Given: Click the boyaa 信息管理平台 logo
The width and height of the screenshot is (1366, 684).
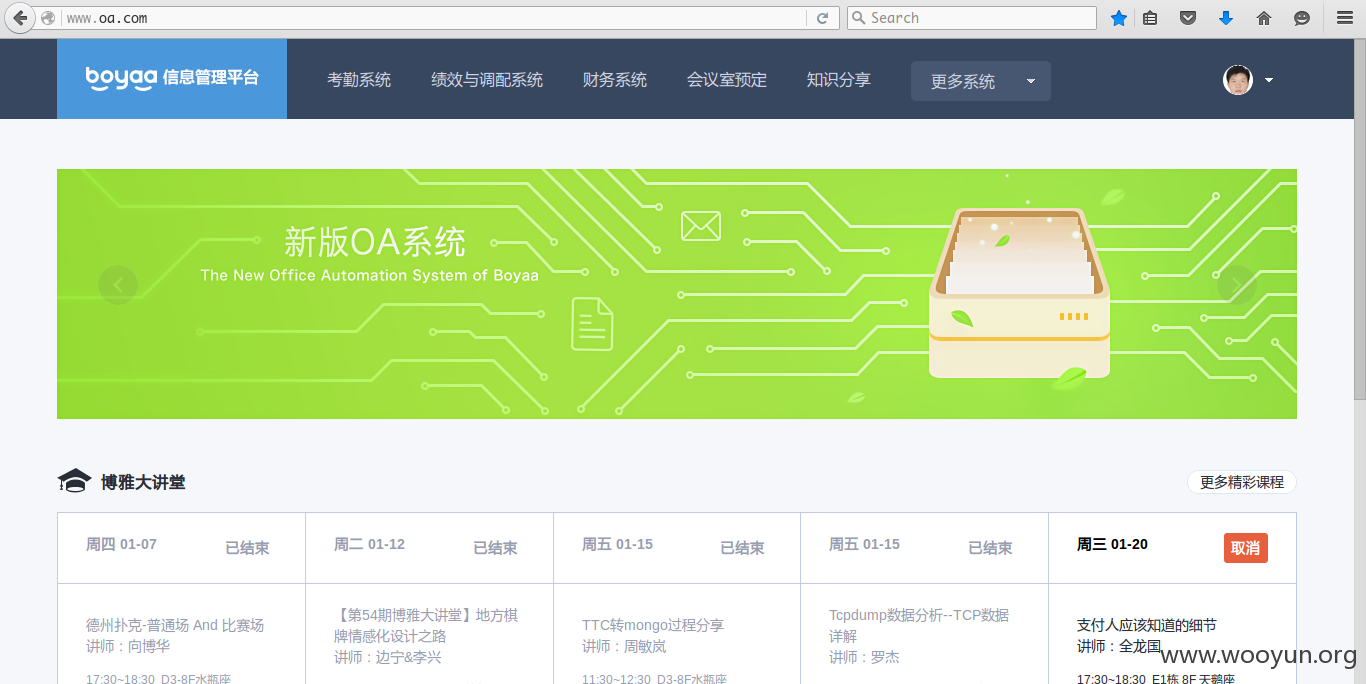Looking at the screenshot, I should 172,78.
